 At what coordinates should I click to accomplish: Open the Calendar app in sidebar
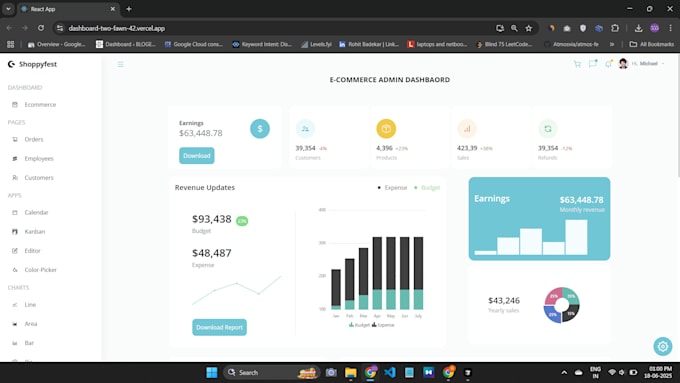(36, 212)
